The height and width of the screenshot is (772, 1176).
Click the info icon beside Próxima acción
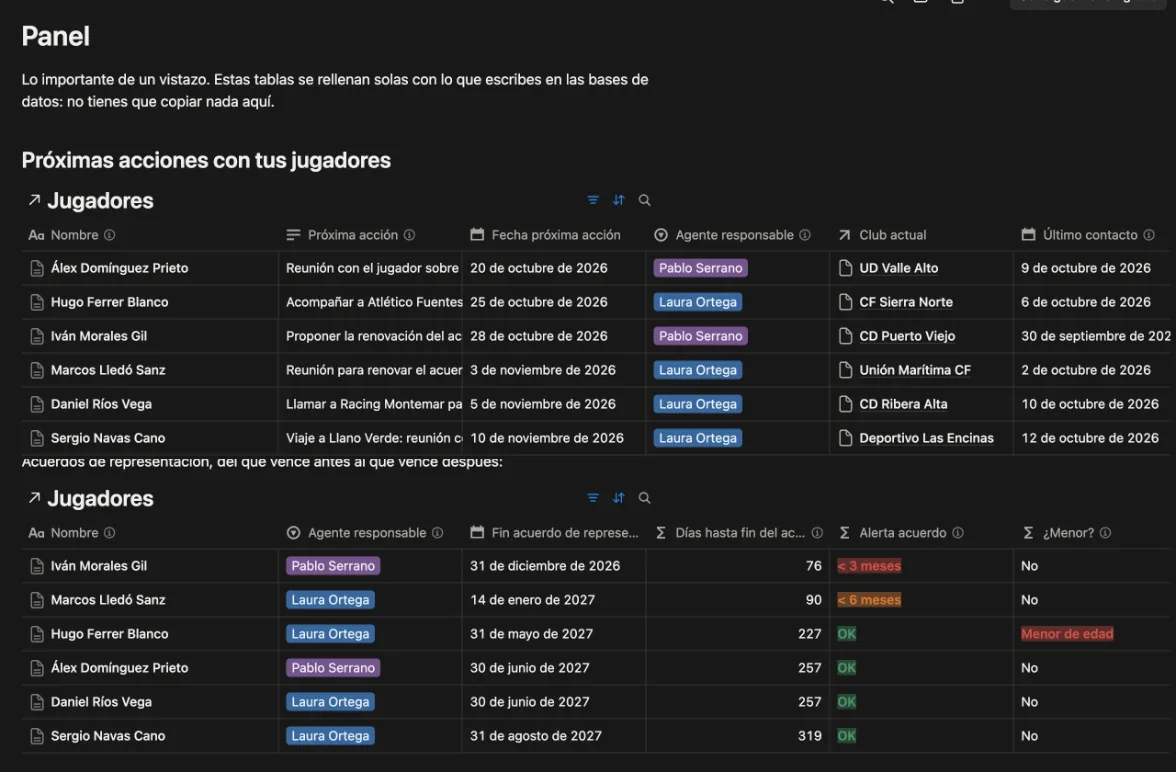point(410,235)
